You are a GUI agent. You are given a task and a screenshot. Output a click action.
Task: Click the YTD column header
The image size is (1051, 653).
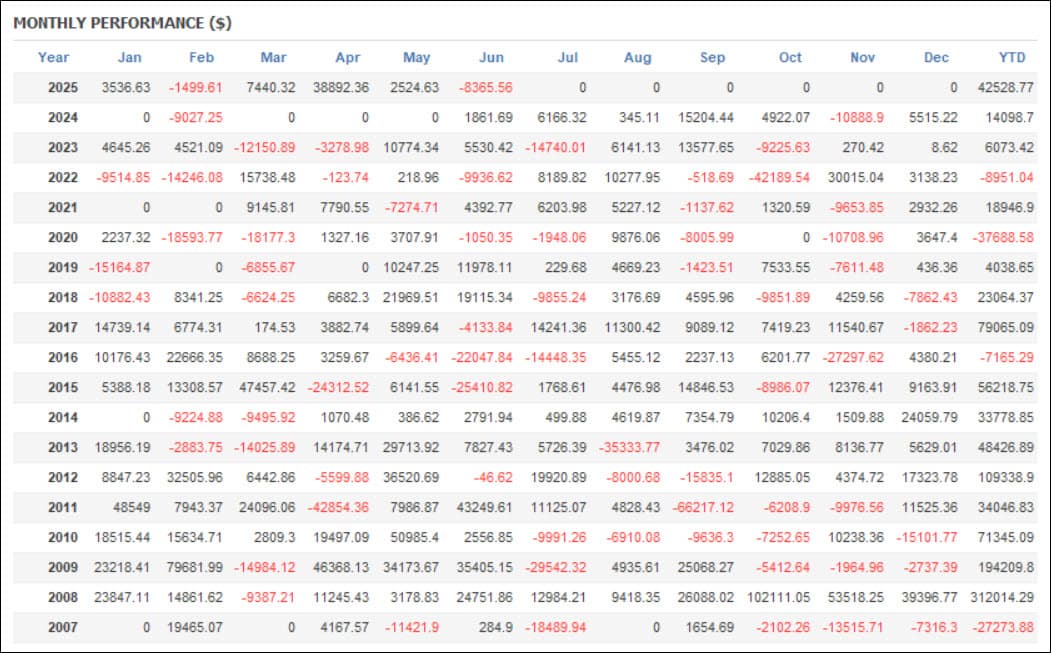[x=1012, y=58]
